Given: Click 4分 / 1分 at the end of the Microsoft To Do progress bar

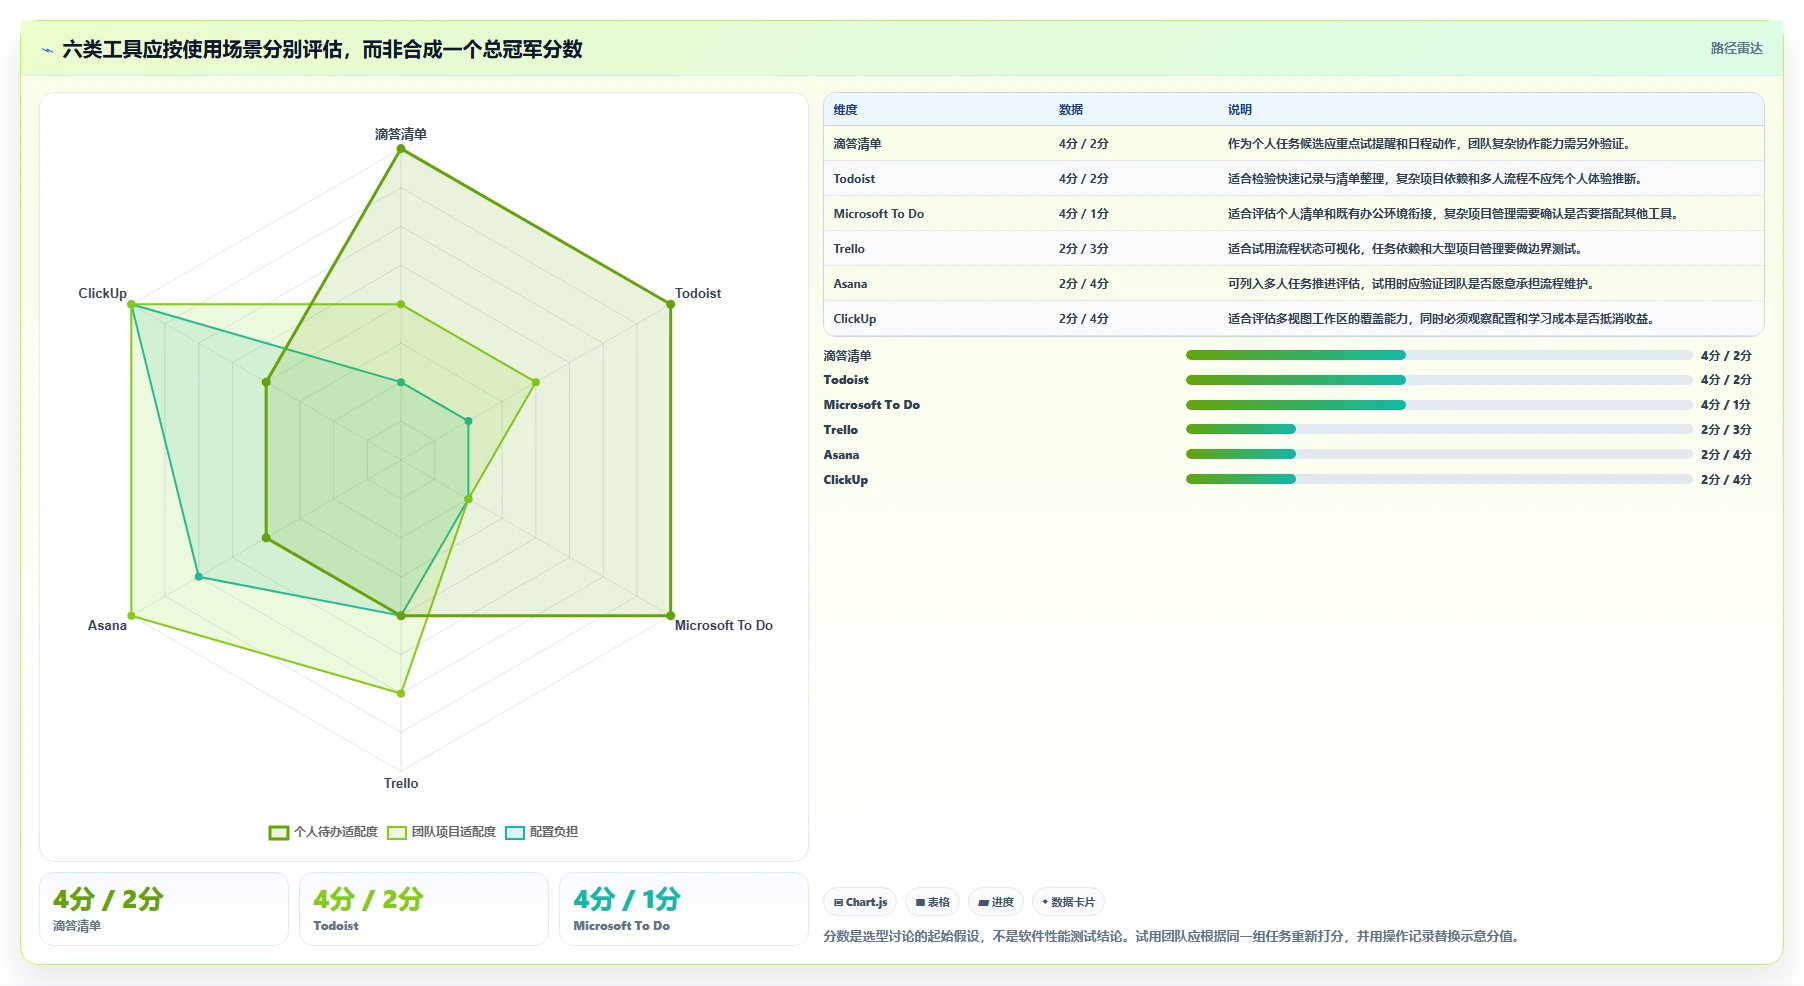Looking at the screenshot, I should tap(1726, 405).
